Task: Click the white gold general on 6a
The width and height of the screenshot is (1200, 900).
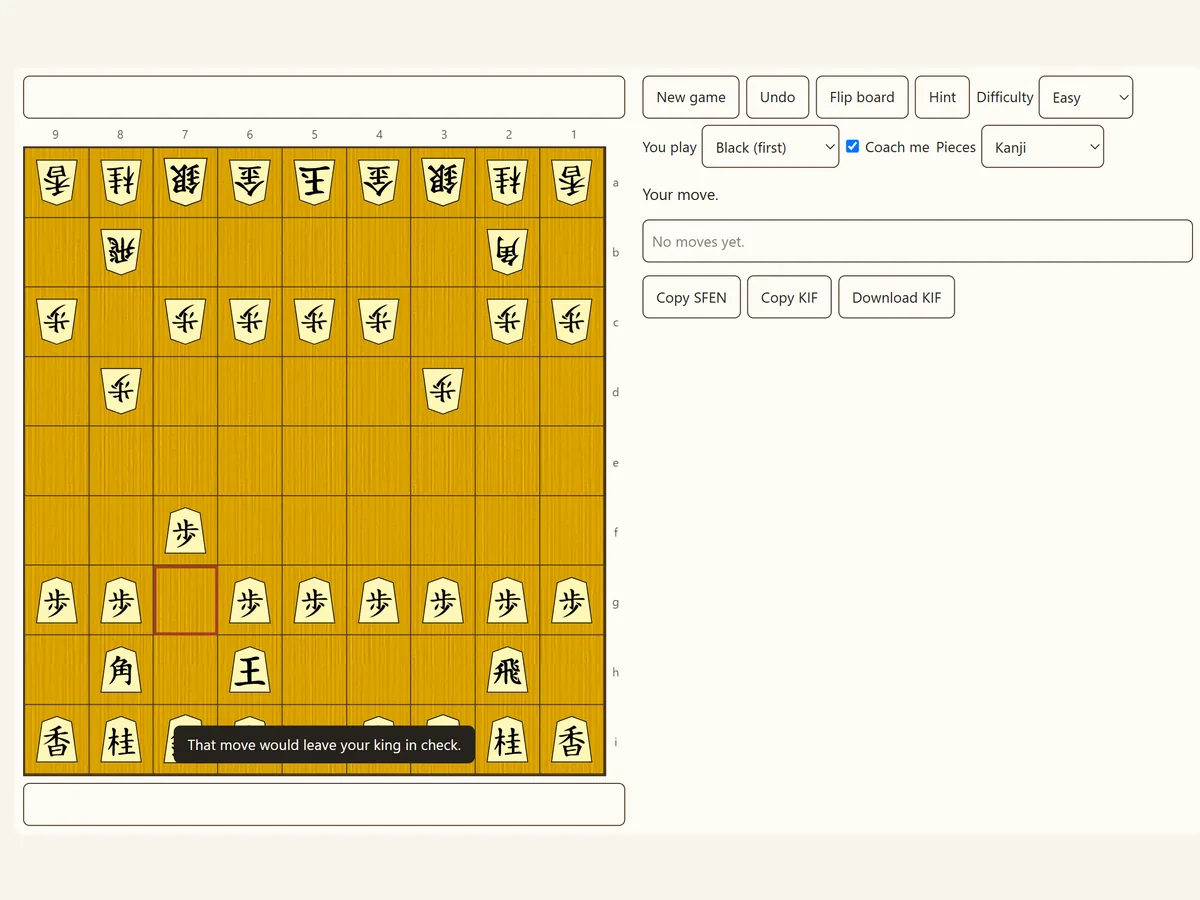Action: (x=250, y=181)
